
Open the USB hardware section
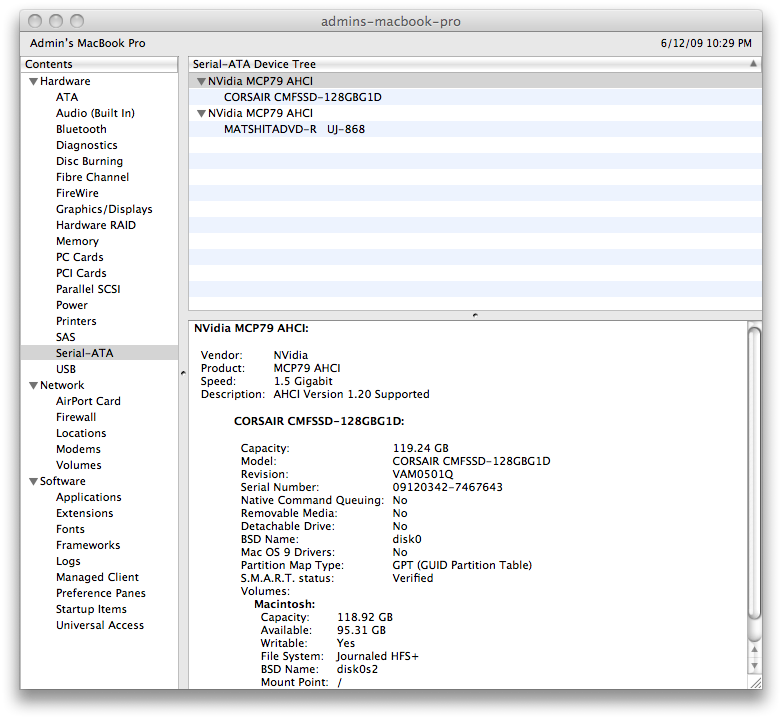pos(66,369)
